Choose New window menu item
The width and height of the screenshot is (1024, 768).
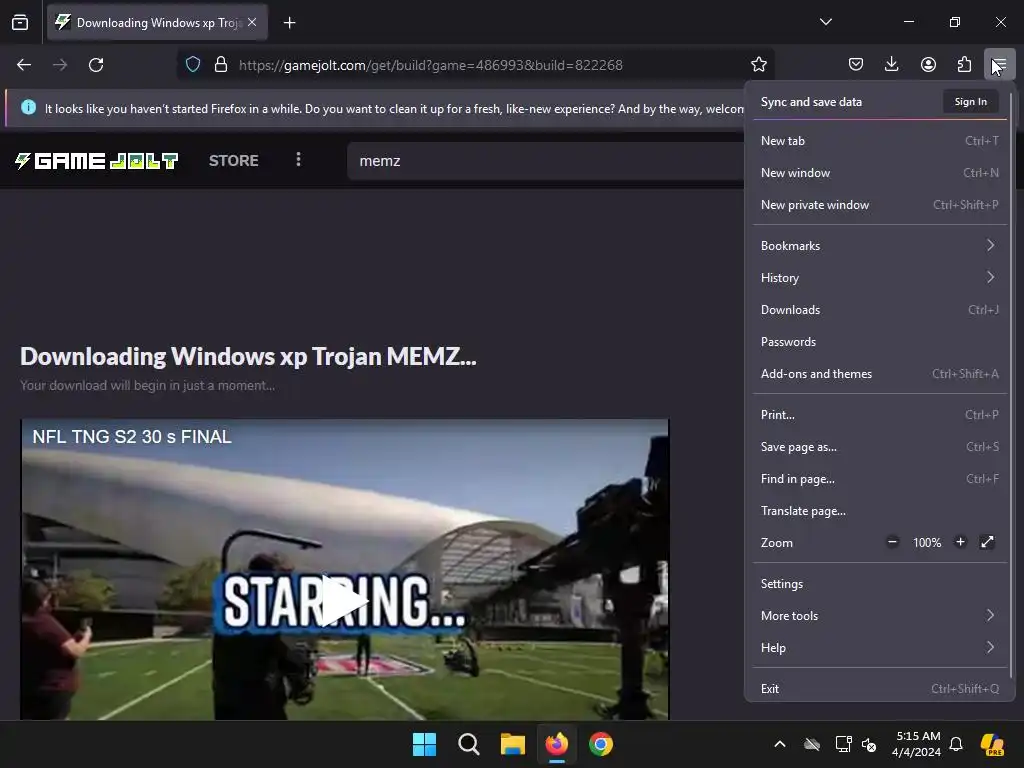pos(879,172)
